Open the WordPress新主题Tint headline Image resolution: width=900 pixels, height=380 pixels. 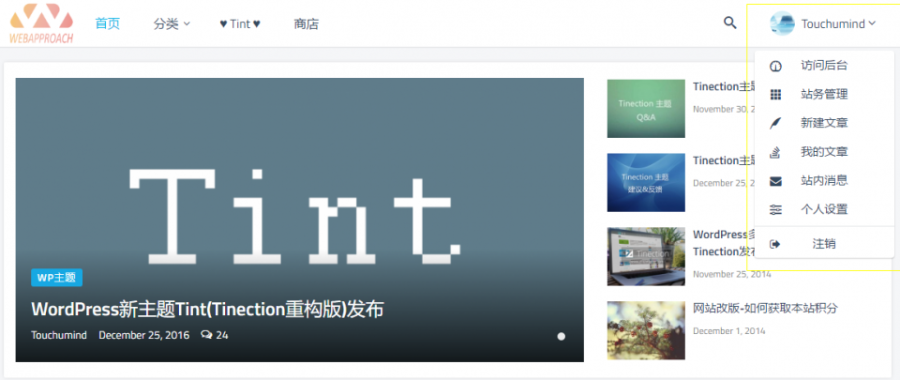[207, 310]
